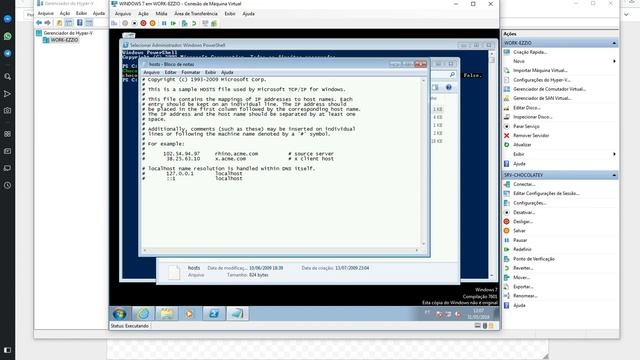Open Formatar menu in Notepad
Image resolution: width=640 pixels, height=360 pixels.
(191, 72)
